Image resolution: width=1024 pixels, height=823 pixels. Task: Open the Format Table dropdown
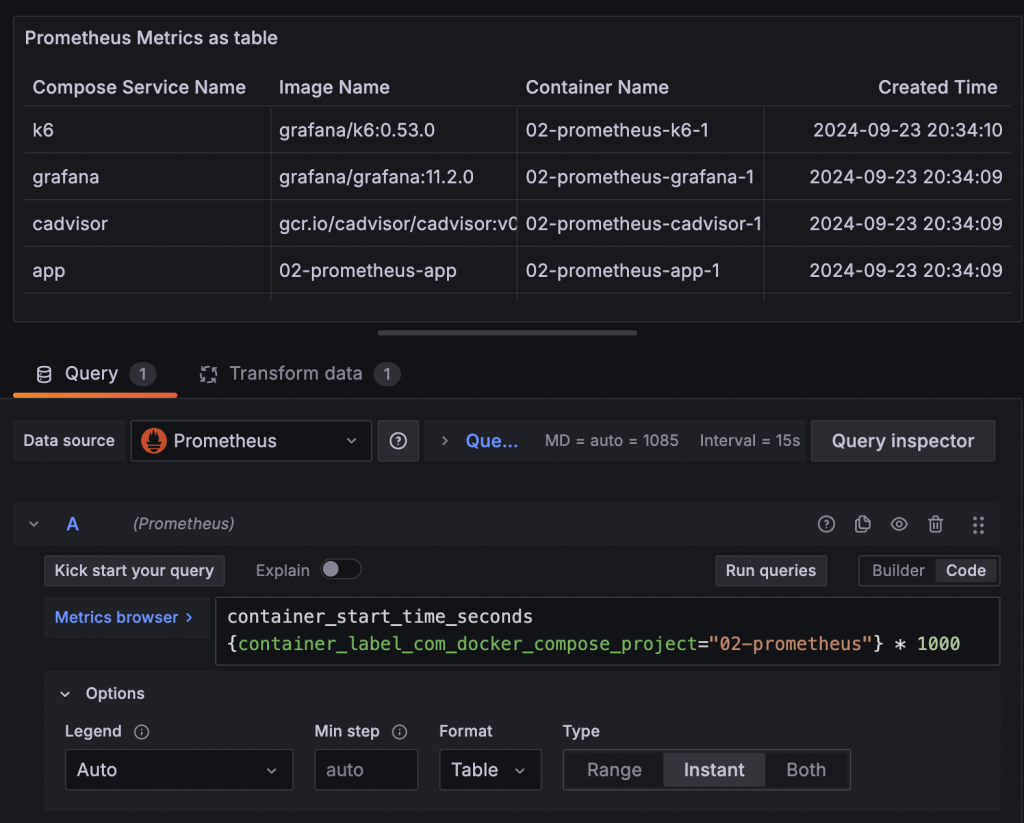pyautogui.click(x=489, y=770)
